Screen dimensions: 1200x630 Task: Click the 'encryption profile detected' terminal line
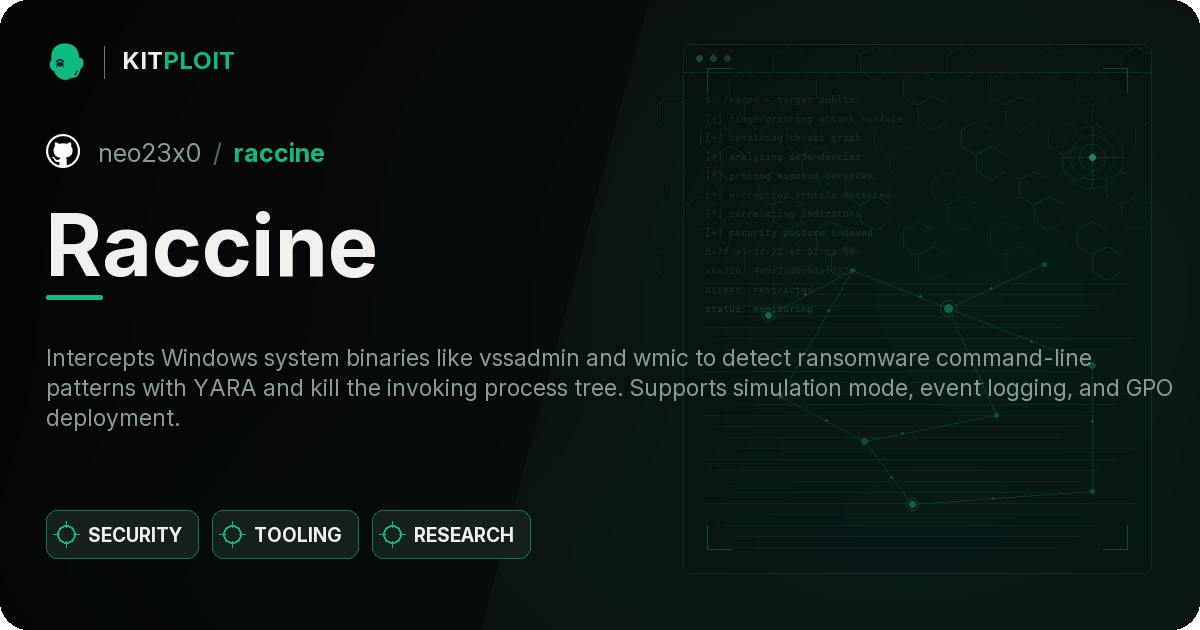798,195
